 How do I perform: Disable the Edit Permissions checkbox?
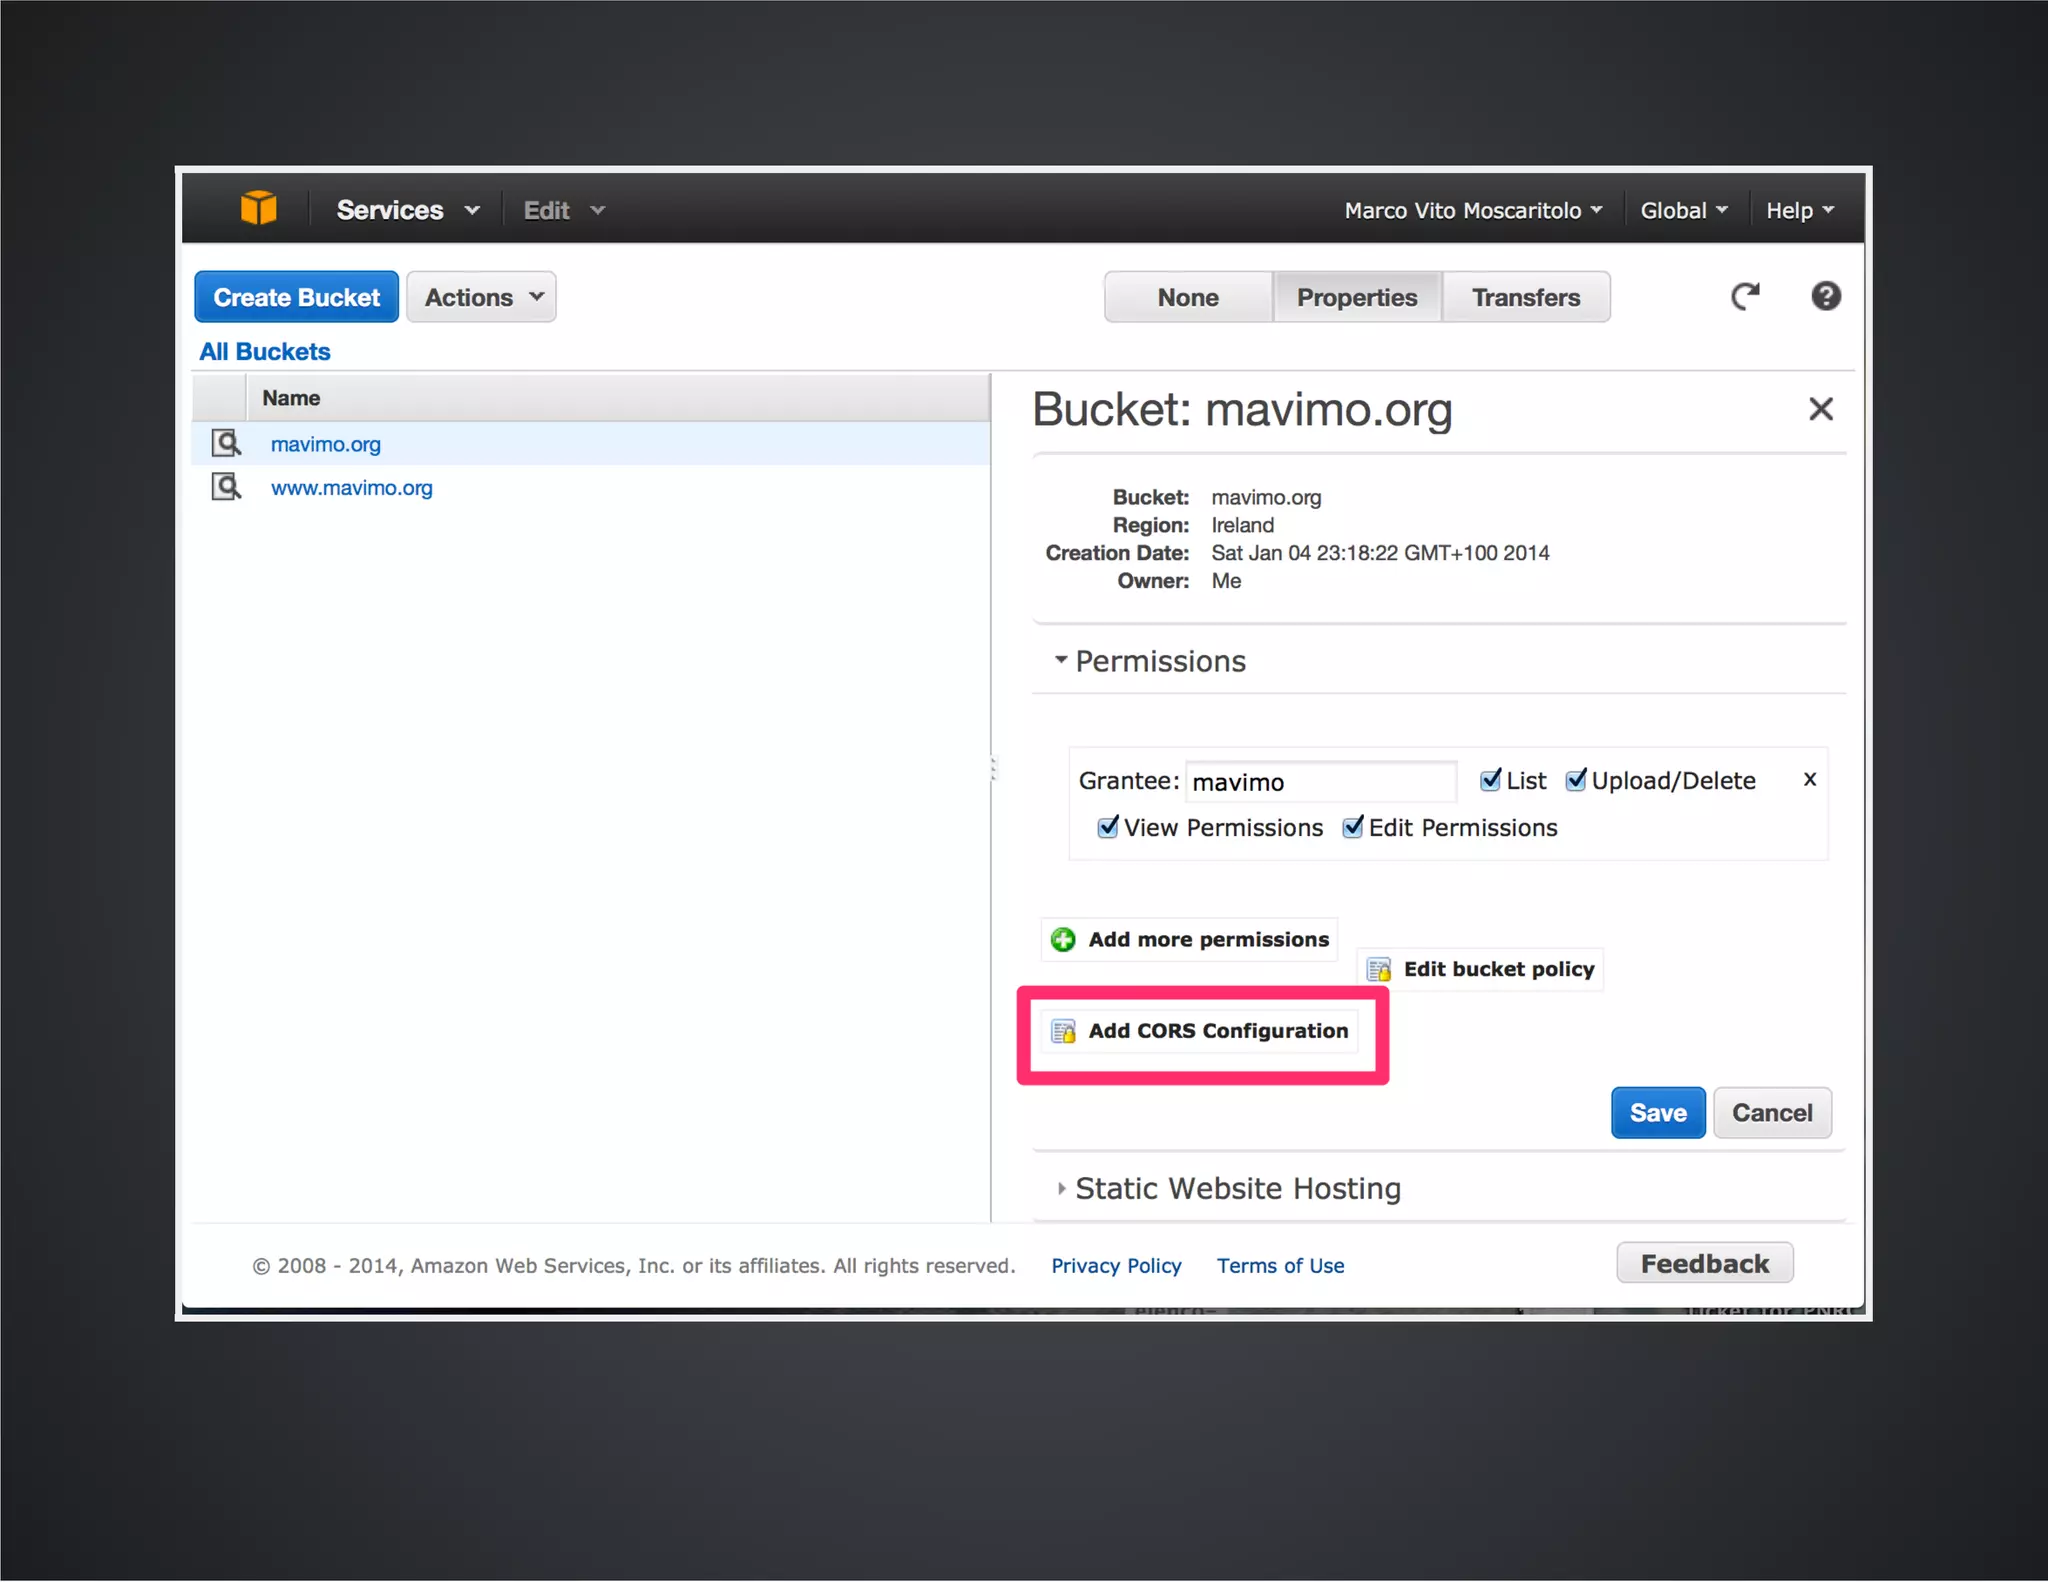point(1352,827)
